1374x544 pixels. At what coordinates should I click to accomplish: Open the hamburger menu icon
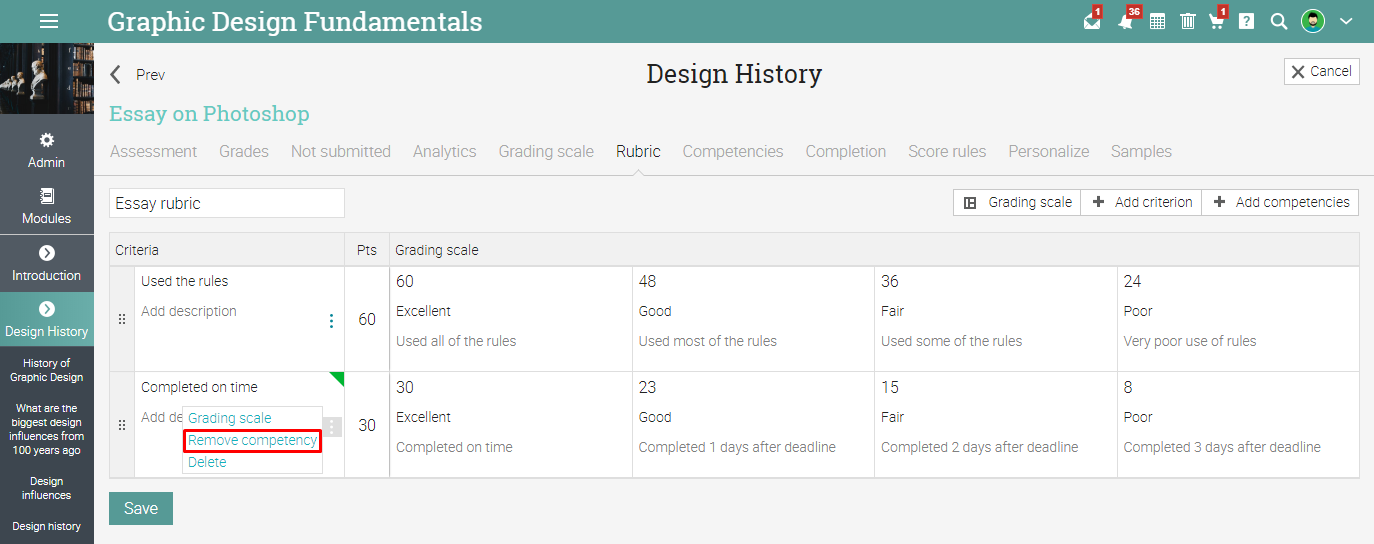(48, 21)
